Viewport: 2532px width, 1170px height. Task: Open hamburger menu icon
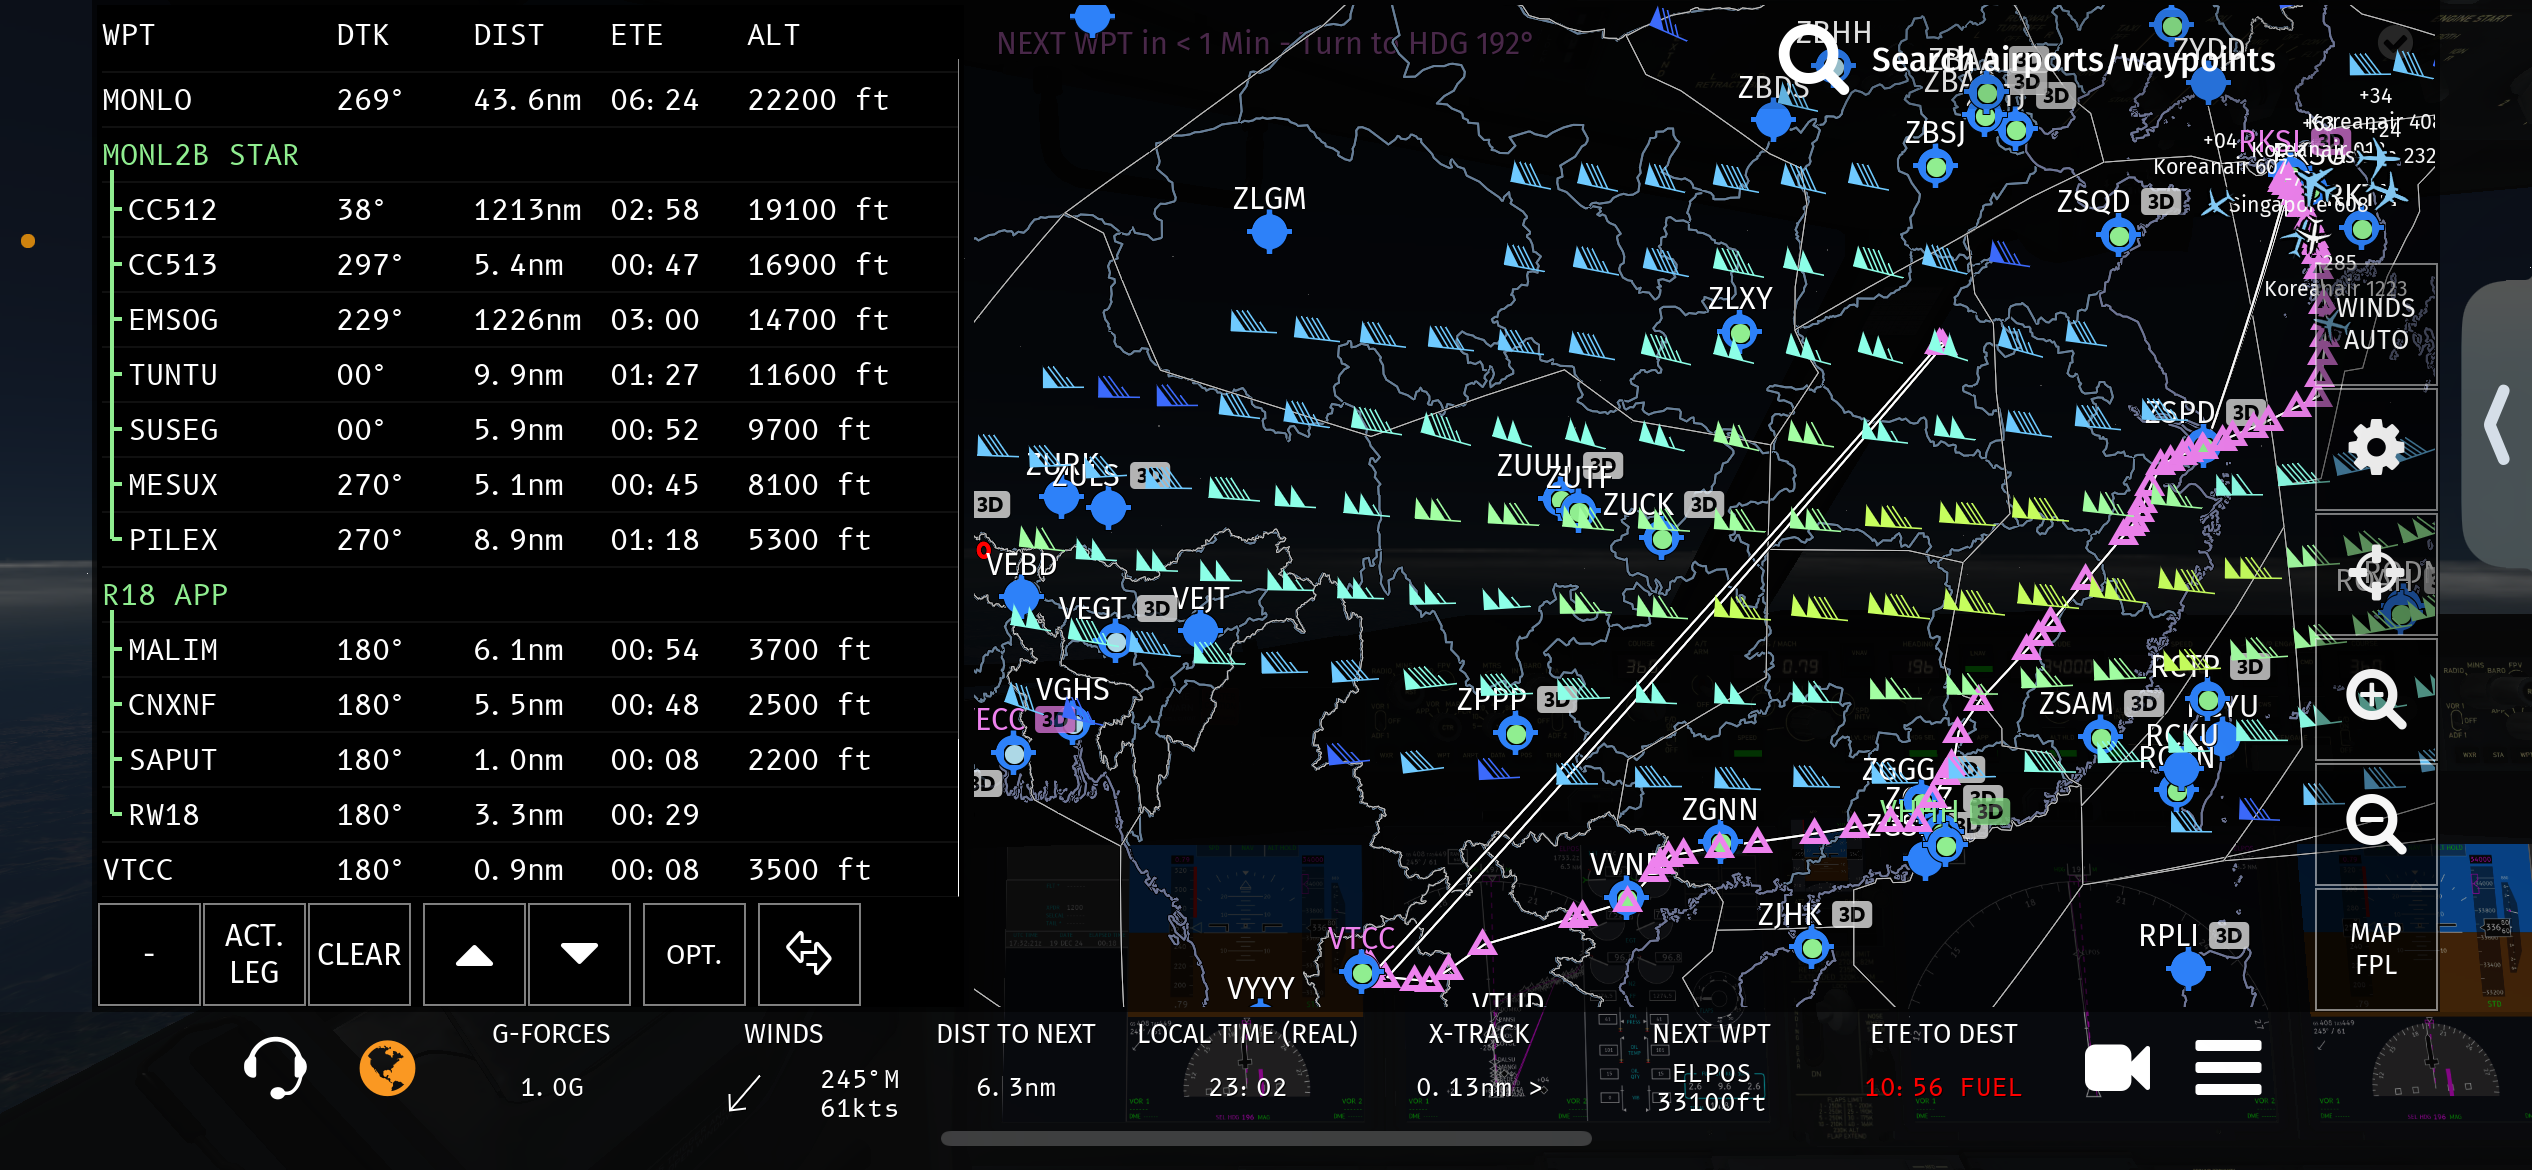tap(2228, 1068)
